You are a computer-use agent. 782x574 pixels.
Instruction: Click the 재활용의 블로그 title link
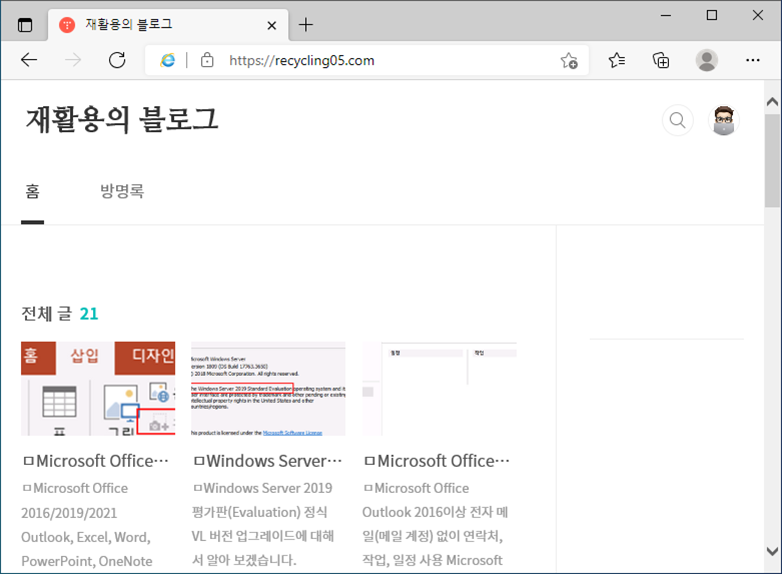point(122,120)
